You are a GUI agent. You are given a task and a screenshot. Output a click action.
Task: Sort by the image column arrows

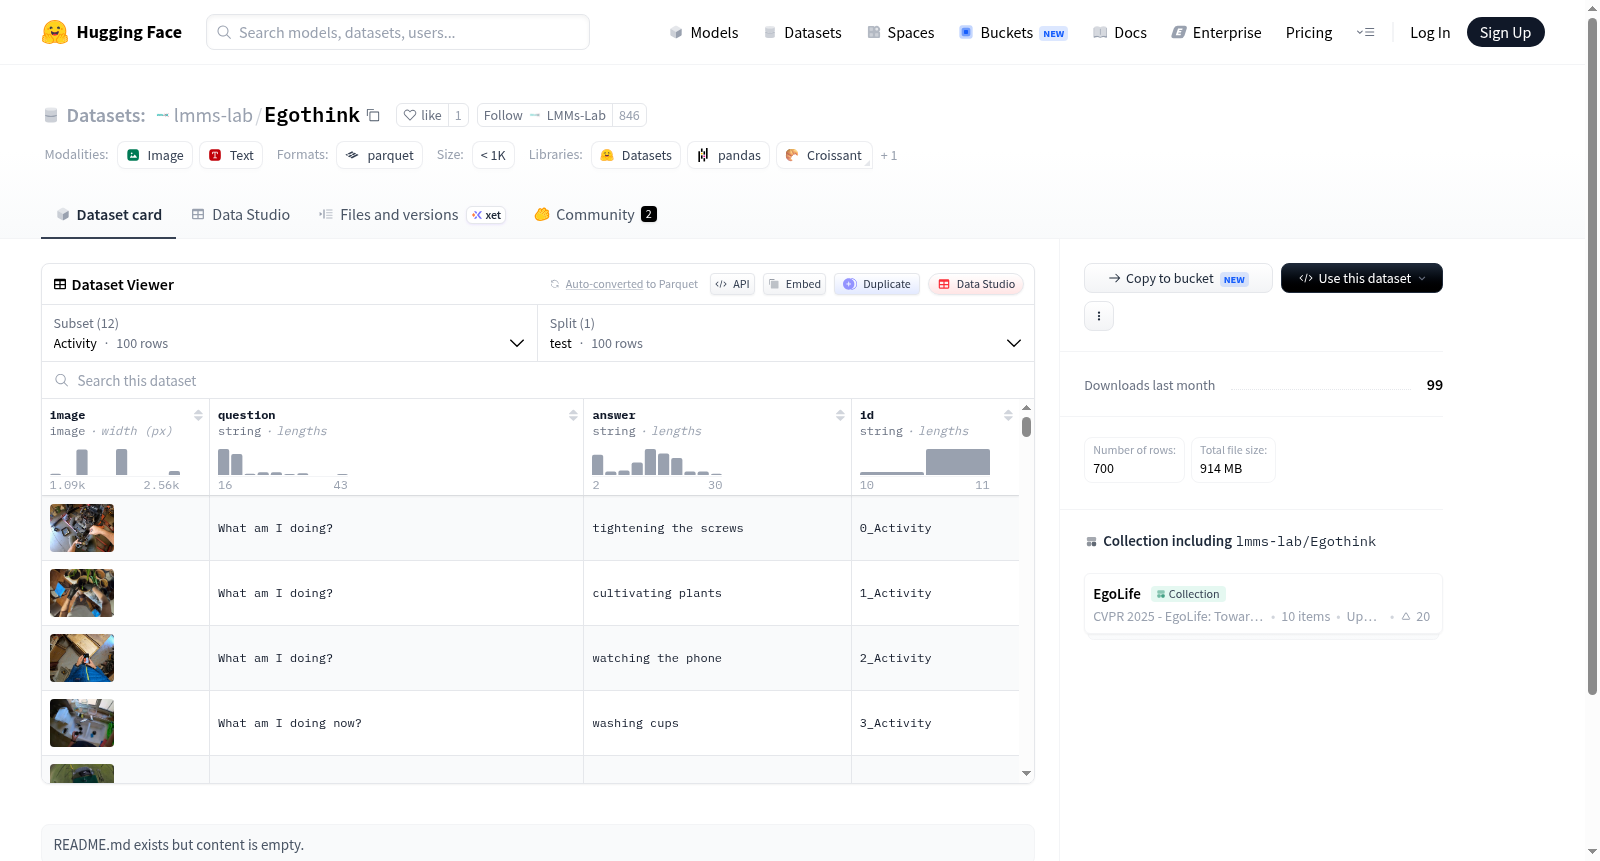[x=198, y=415]
